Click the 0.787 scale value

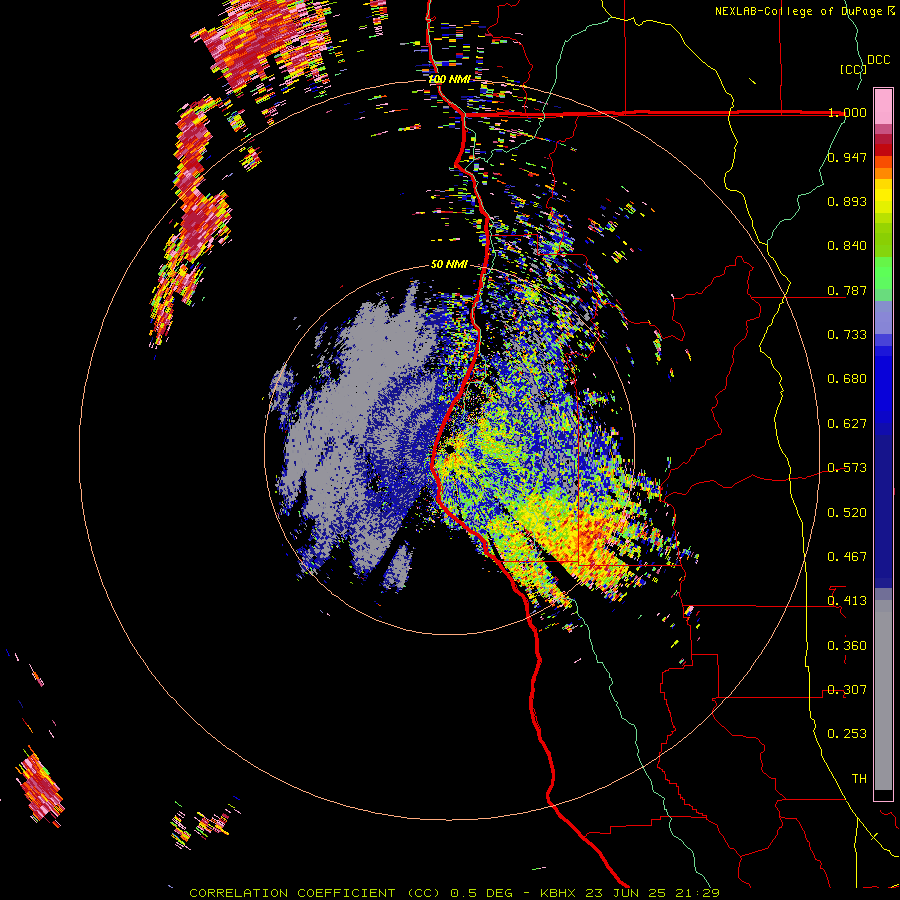847,290
